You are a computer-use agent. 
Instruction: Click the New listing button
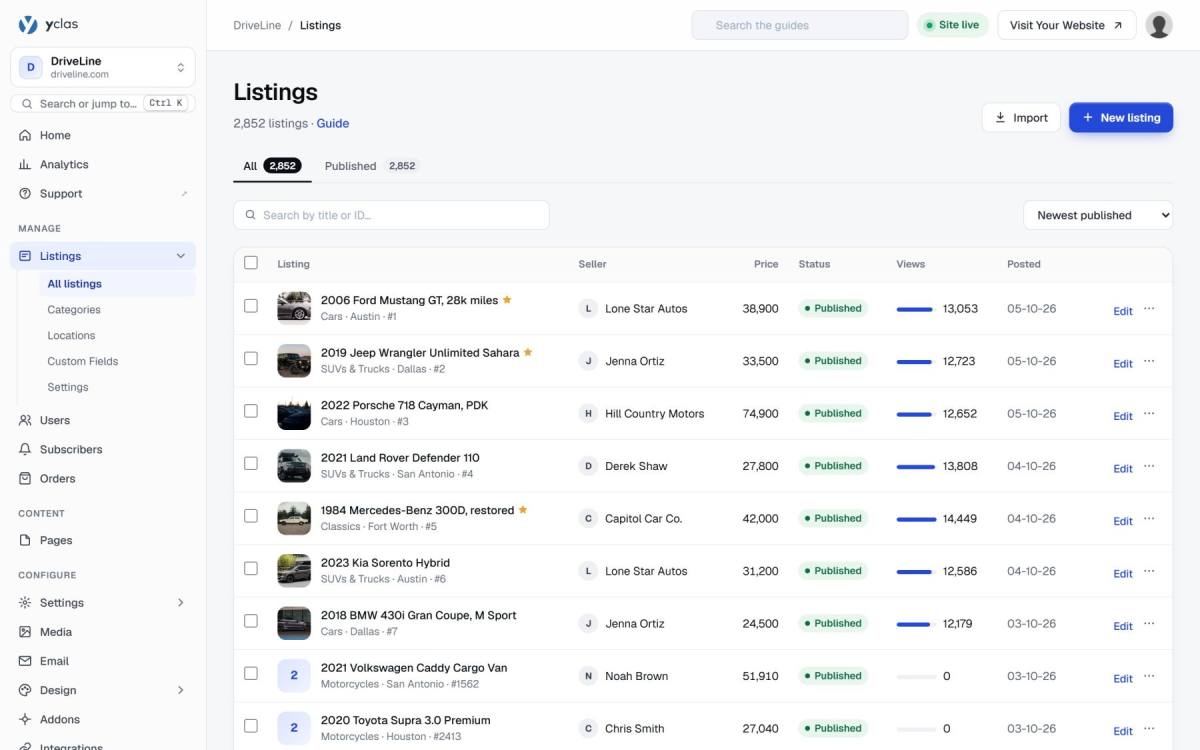1121,117
